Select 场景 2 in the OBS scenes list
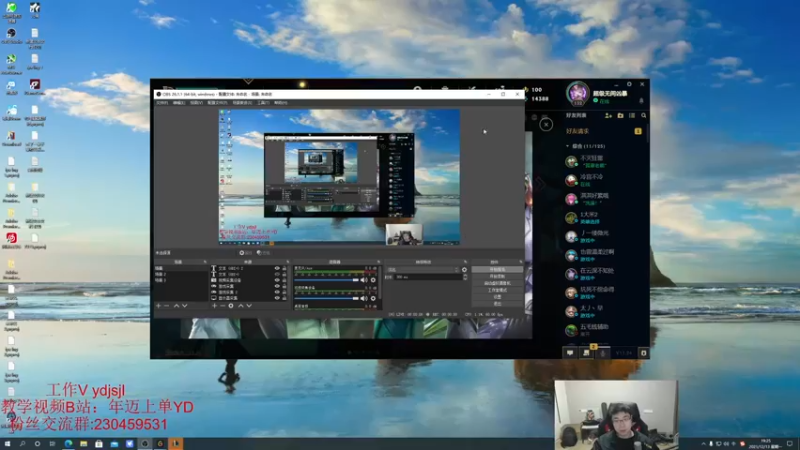The image size is (800, 450). click(x=181, y=274)
